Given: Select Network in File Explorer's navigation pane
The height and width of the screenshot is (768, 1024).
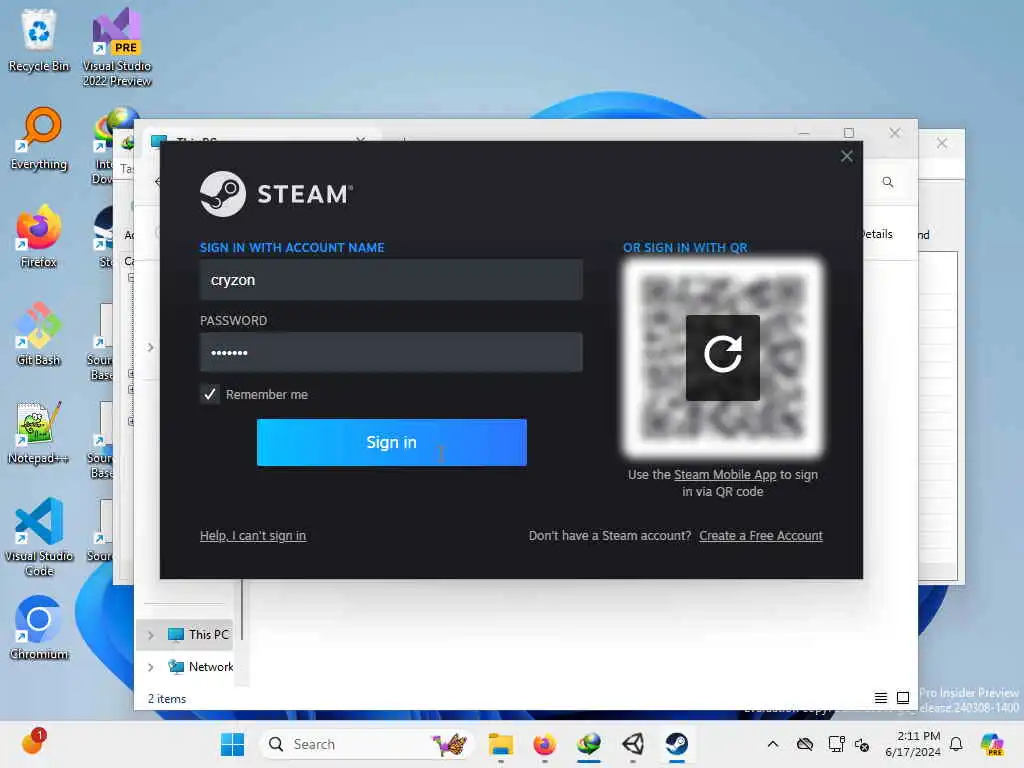Looking at the screenshot, I should click(x=200, y=667).
